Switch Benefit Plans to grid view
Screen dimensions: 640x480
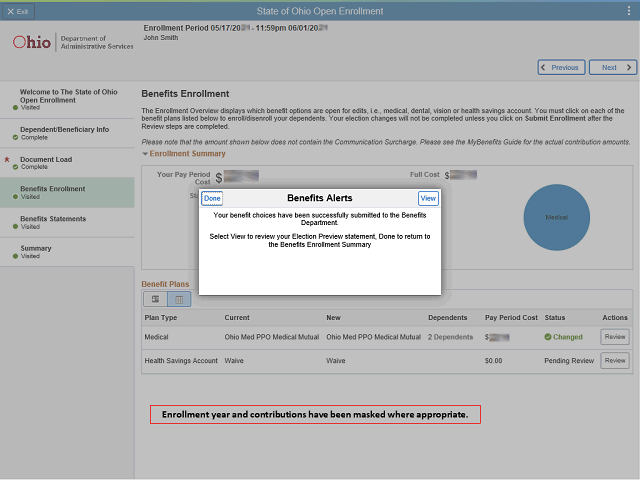tap(179, 299)
